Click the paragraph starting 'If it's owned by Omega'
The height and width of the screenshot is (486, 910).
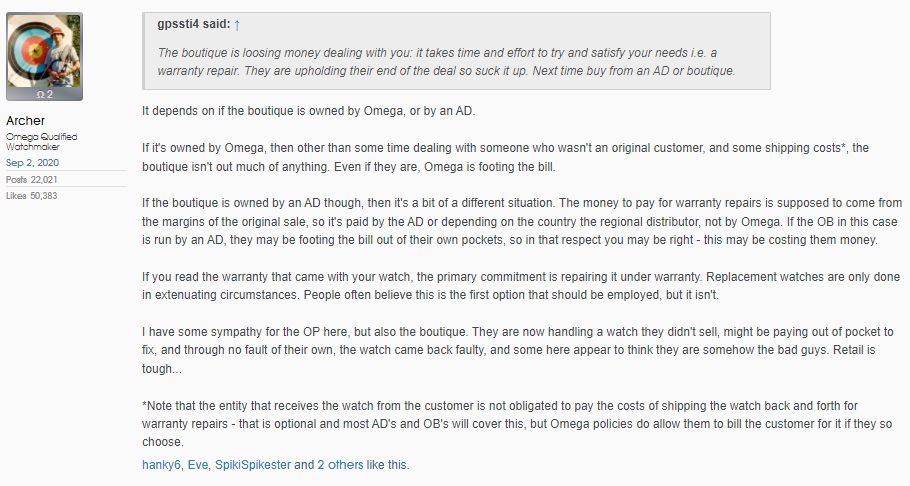point(505,157)
